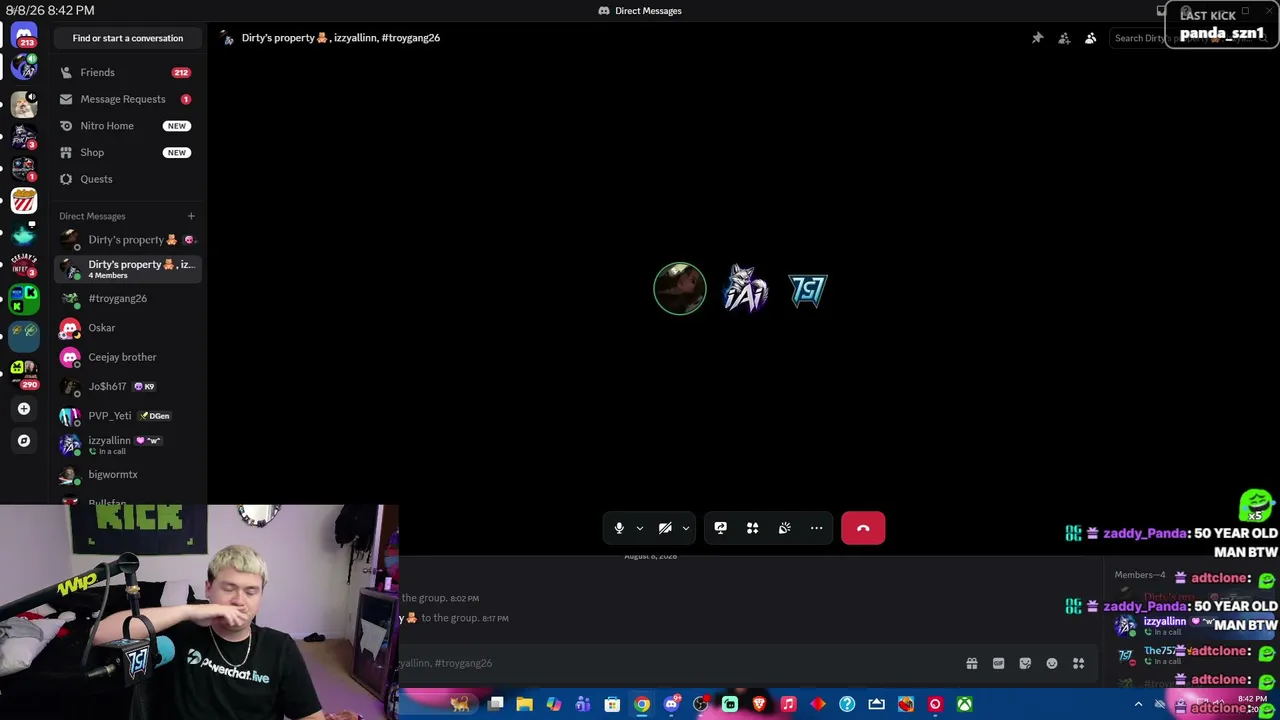Select Dirty's property group with 4 Members
The width and height of the screenshot is (1280, 720).
coord(128,269)
